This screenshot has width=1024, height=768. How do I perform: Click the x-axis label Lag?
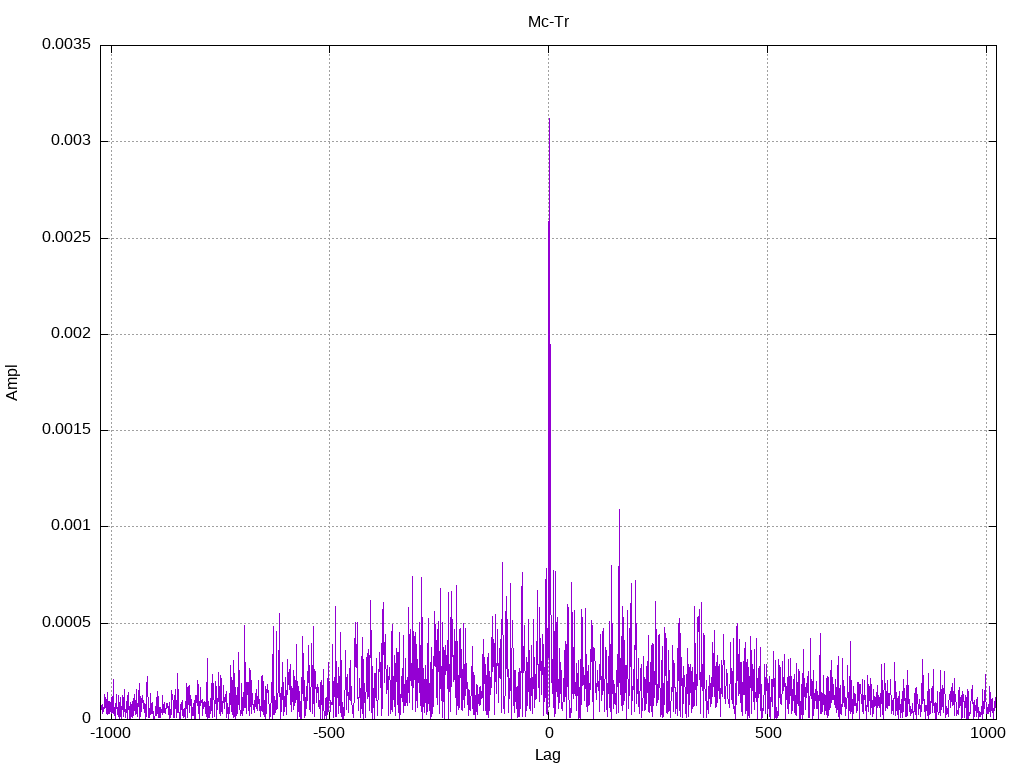pos(547,755)
